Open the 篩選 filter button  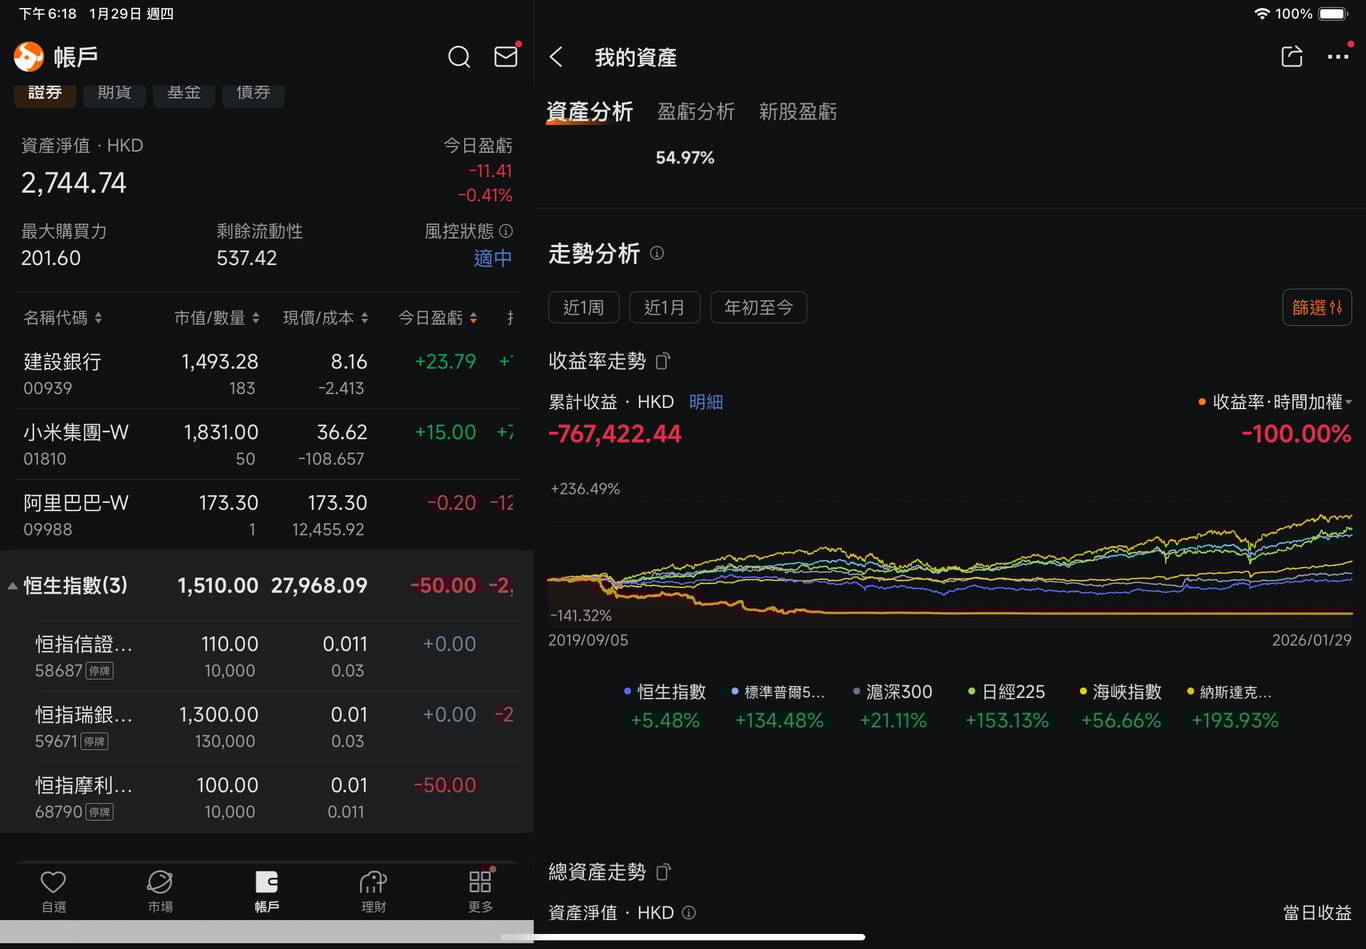[1317, 307]
